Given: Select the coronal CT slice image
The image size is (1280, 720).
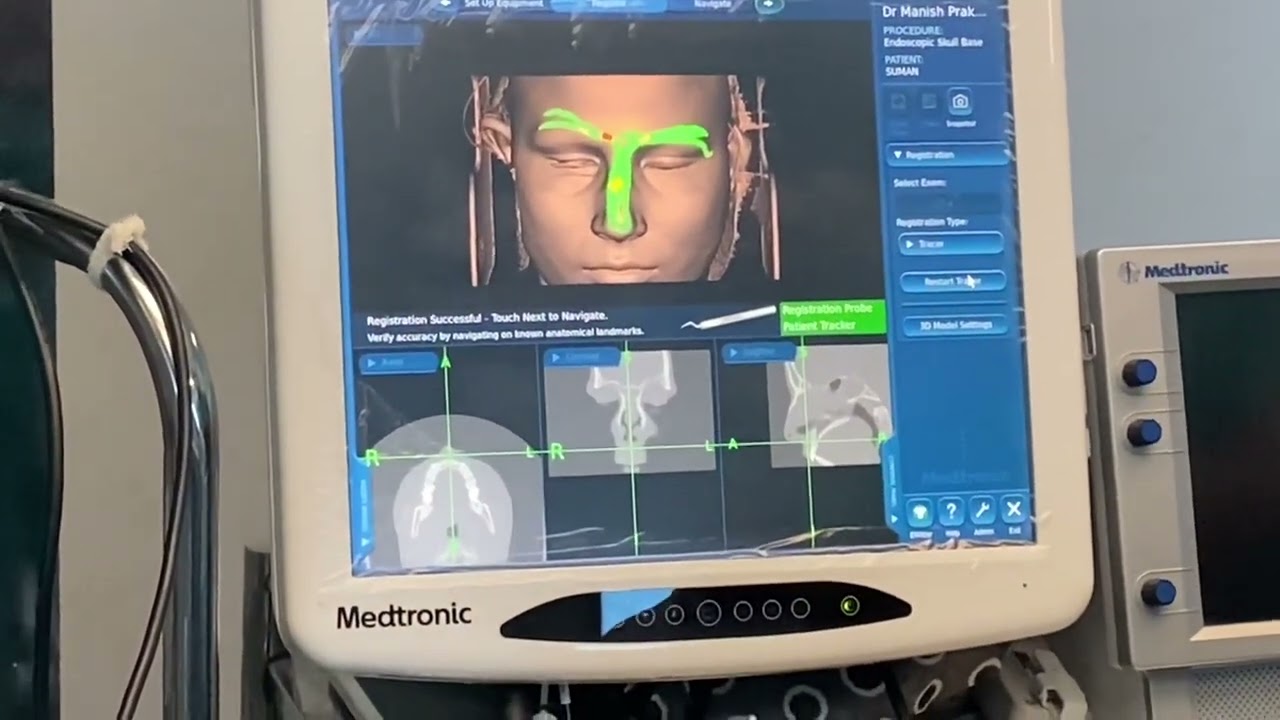Looking at the screenshot, I should tap(630, 410).
